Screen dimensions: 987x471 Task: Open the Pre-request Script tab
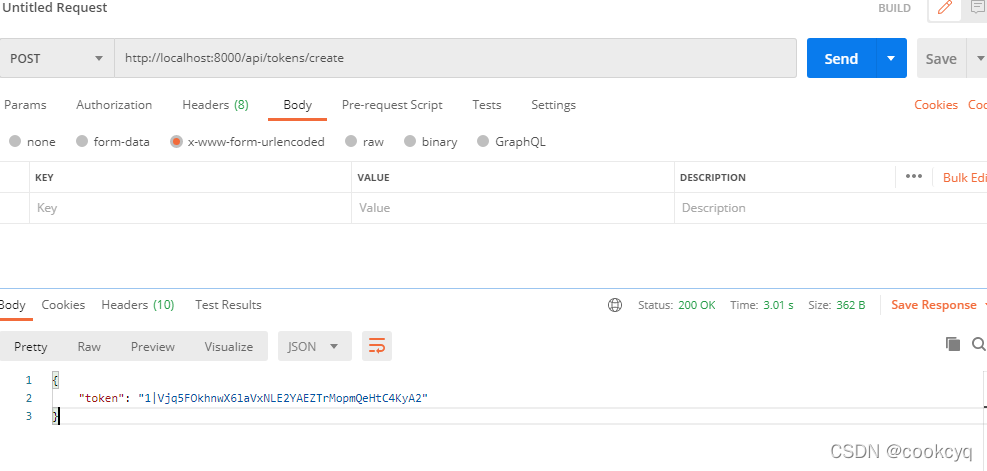pyautogui.click(x=392, y=105)
